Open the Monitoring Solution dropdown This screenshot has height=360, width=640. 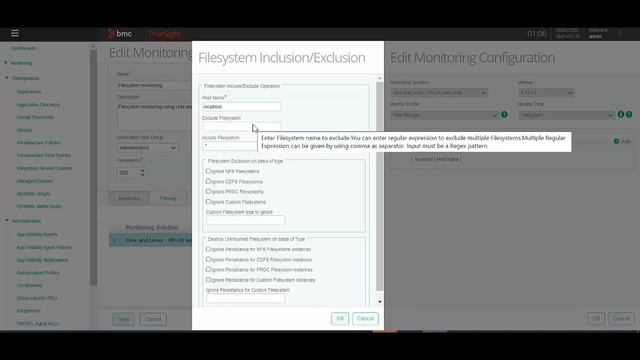pyautogui.click(x=439, y=93)
